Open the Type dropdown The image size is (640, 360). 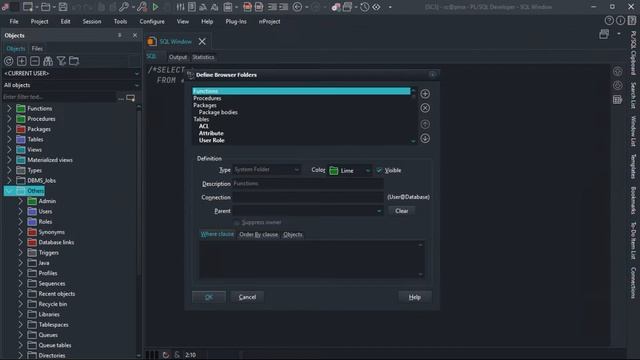click(x=296, y=170)
